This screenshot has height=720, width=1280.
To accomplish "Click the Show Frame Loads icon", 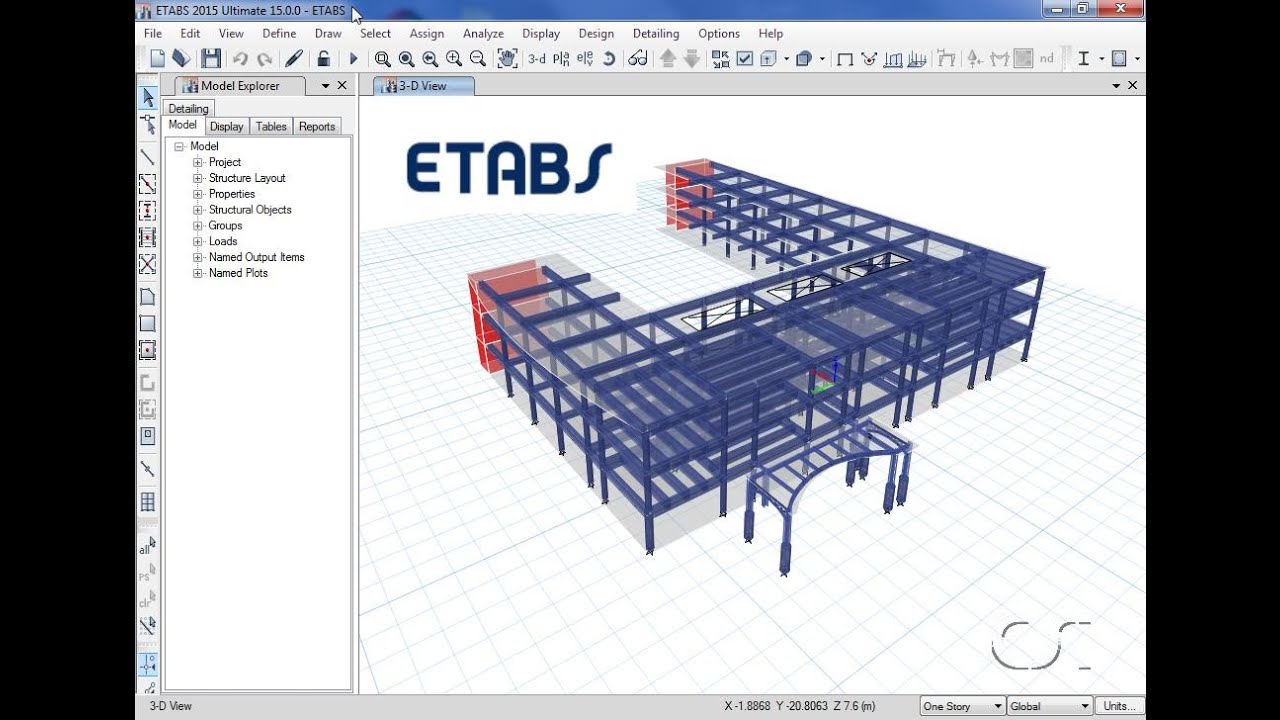I will tap(894, 59).
